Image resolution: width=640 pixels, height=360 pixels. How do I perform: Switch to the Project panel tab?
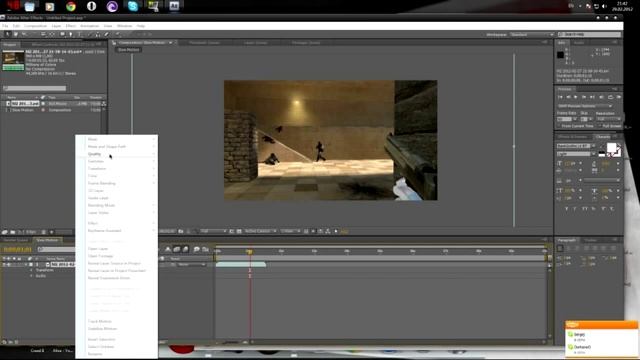pos(10,44)
